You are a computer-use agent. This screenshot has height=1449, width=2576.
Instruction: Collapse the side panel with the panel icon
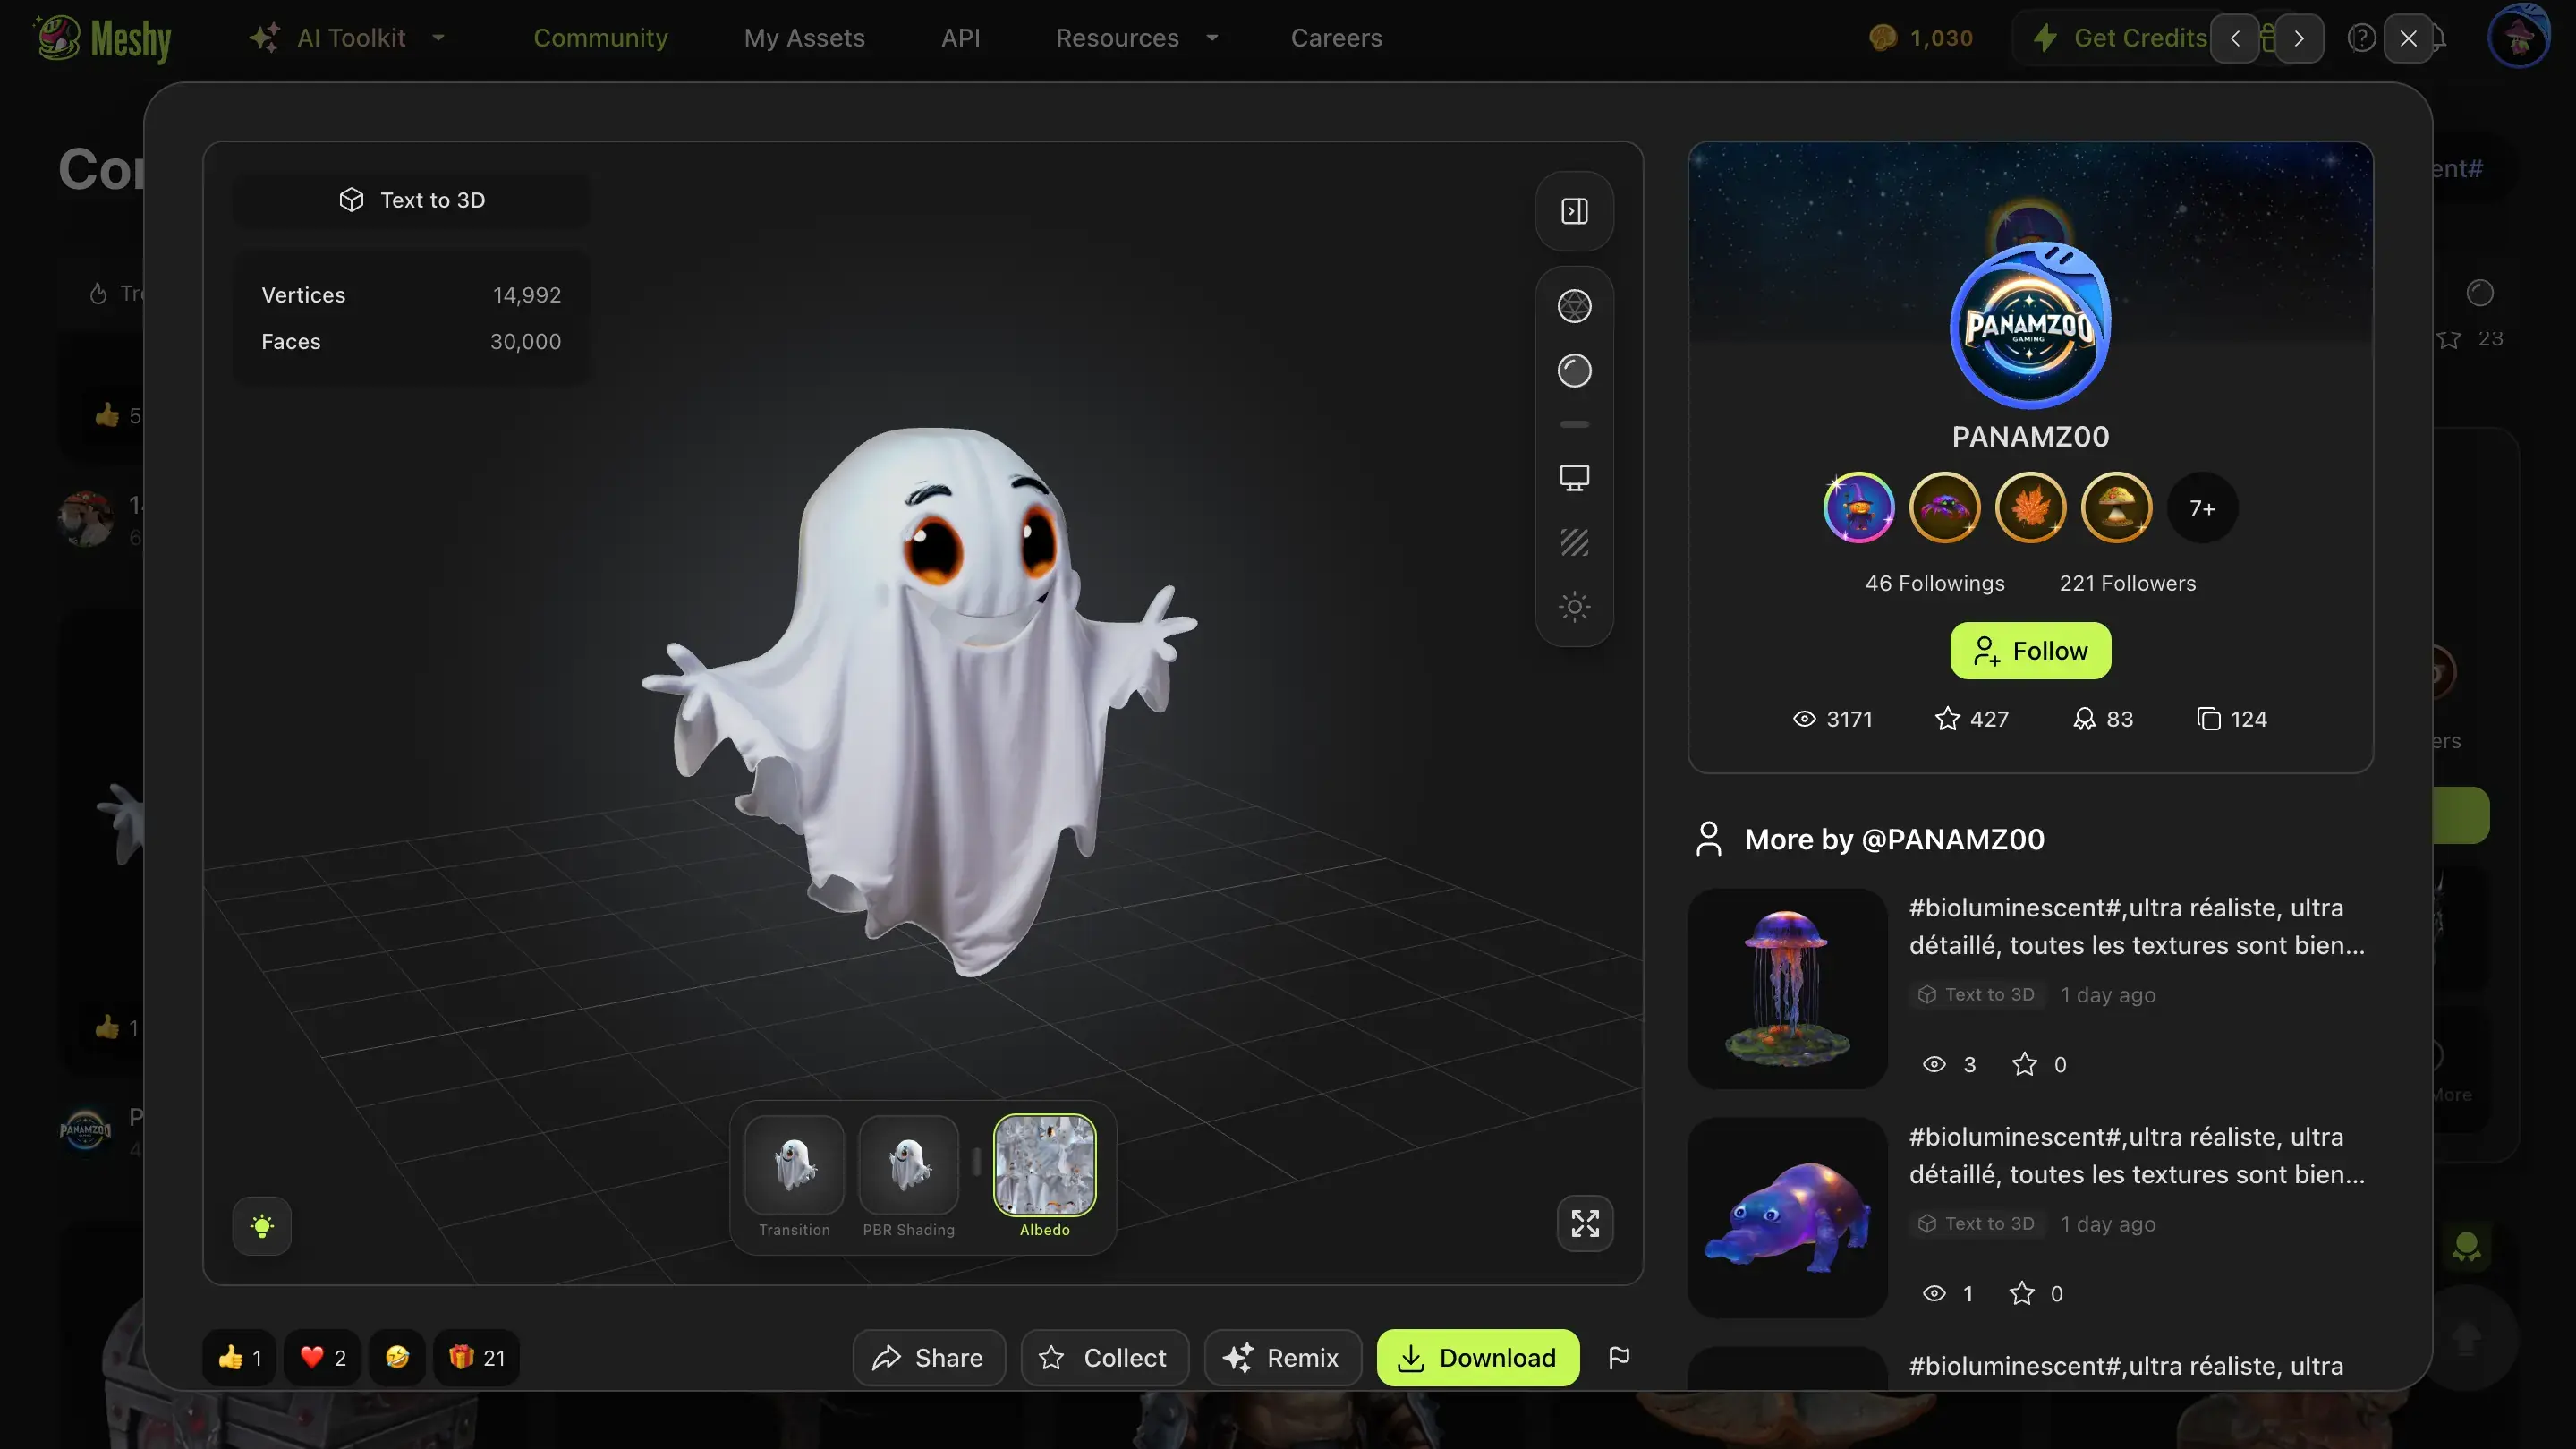[x=1573, y=211]
